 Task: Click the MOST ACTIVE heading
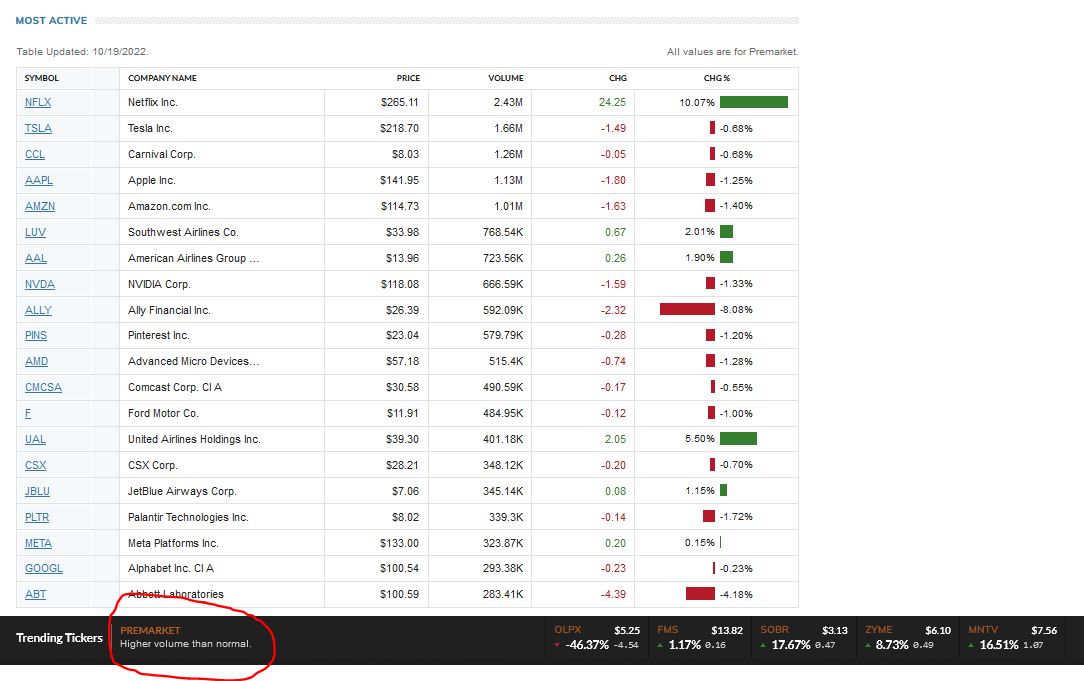click(x=51, y=21)
